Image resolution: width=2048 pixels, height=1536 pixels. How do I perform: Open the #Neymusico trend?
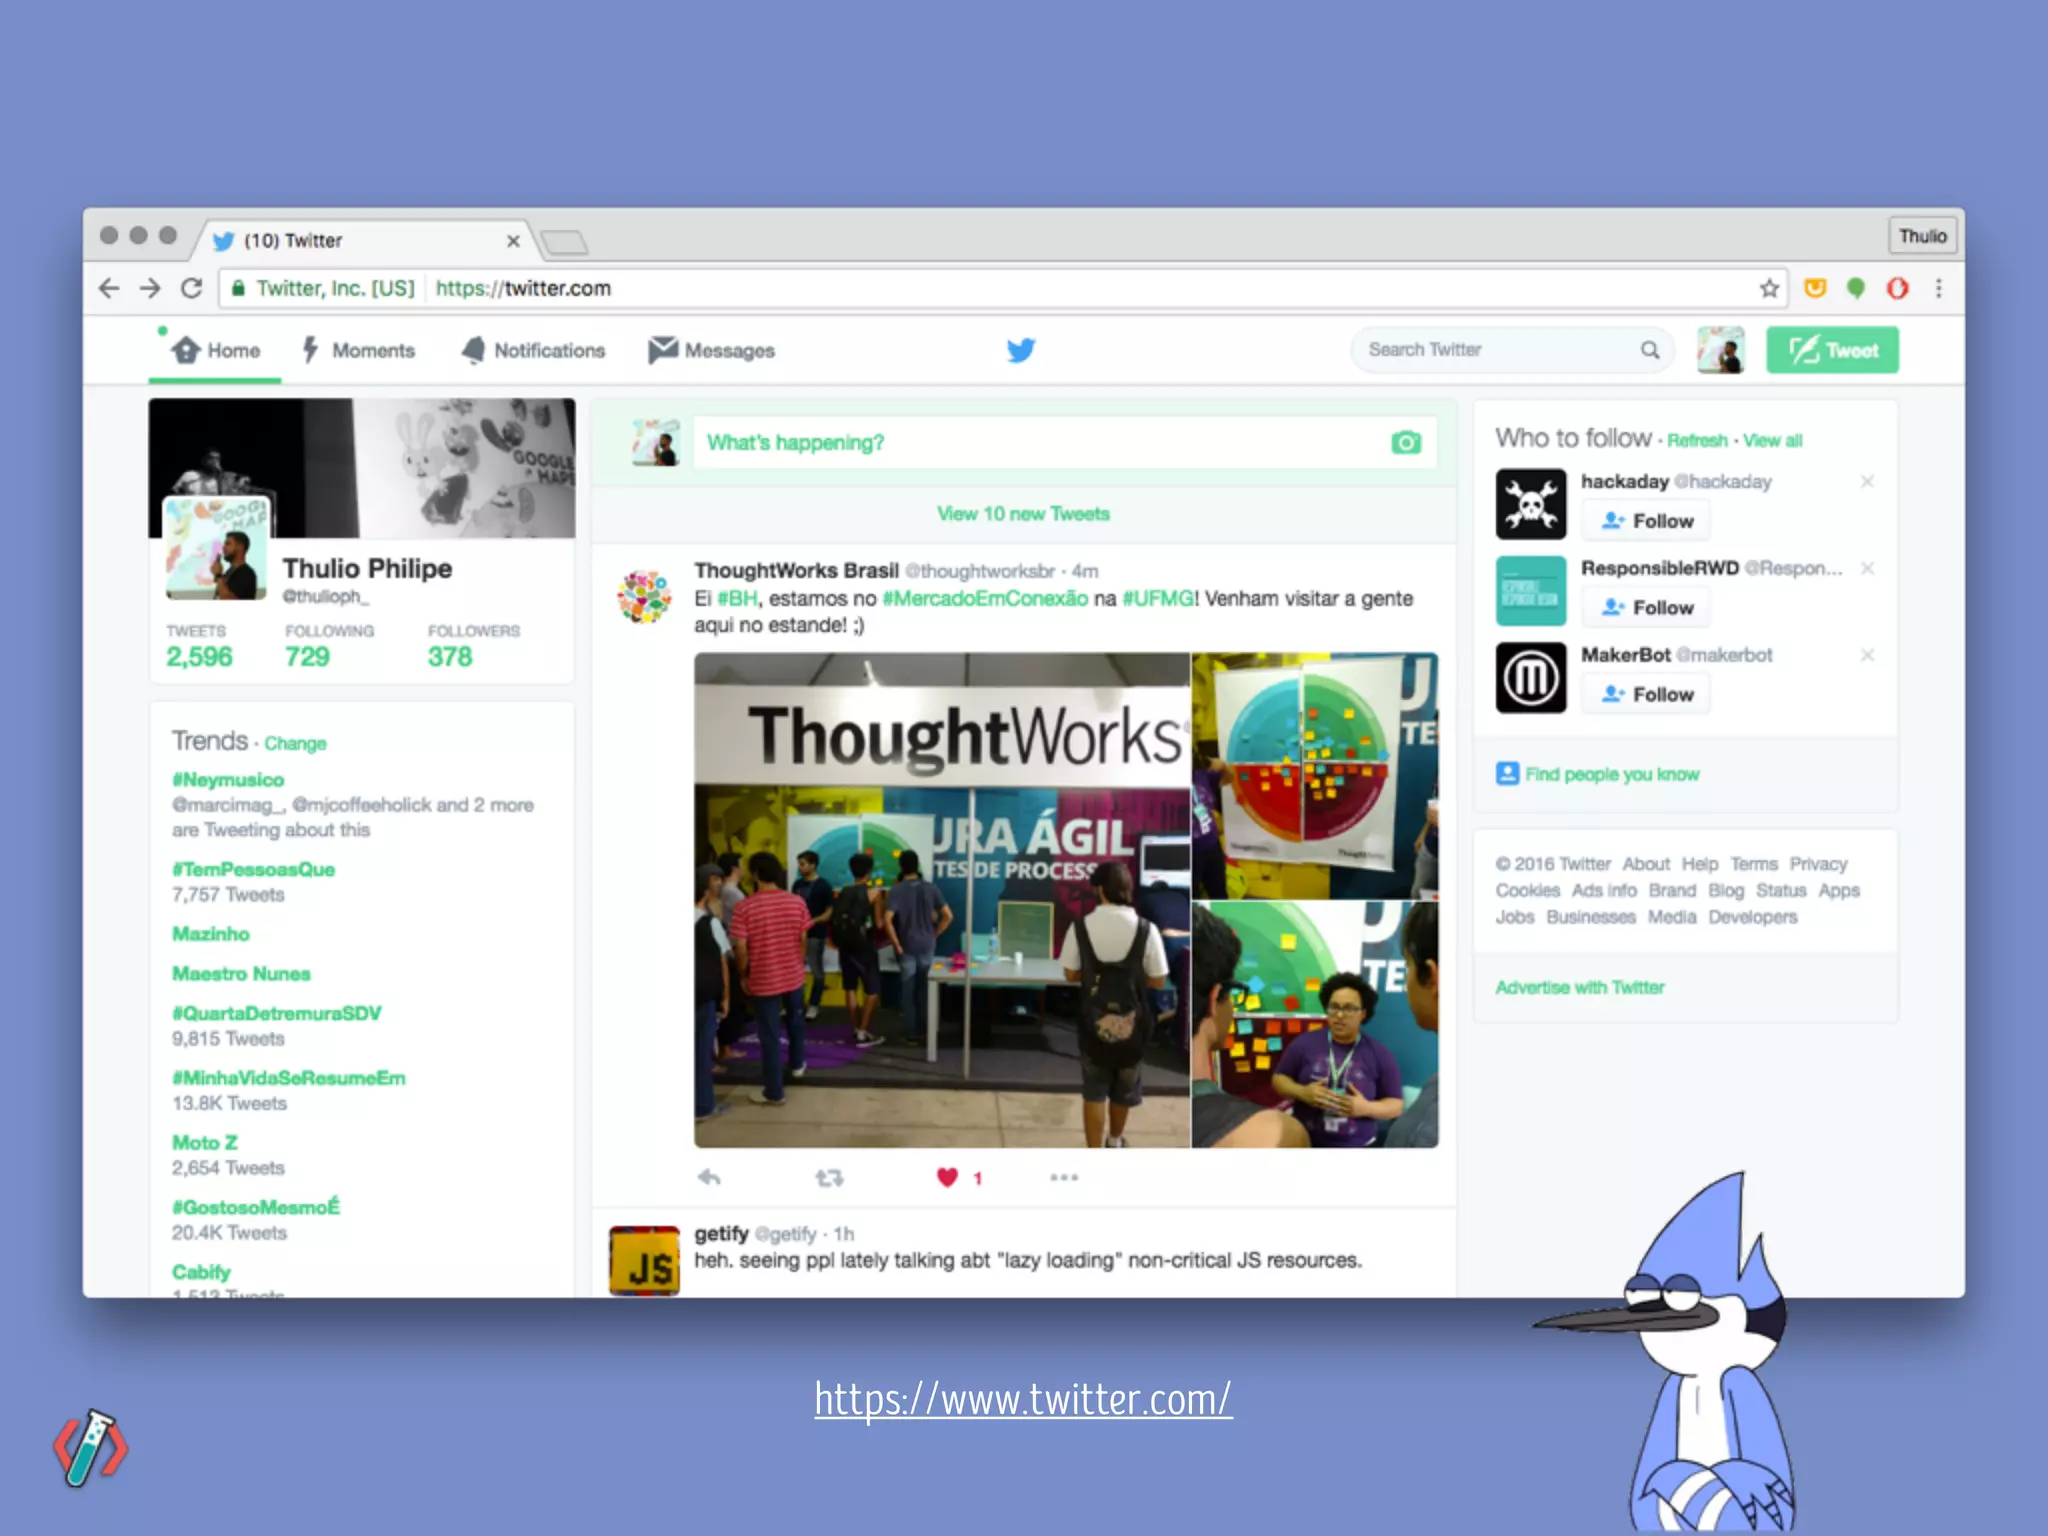[x=228, y=780]
